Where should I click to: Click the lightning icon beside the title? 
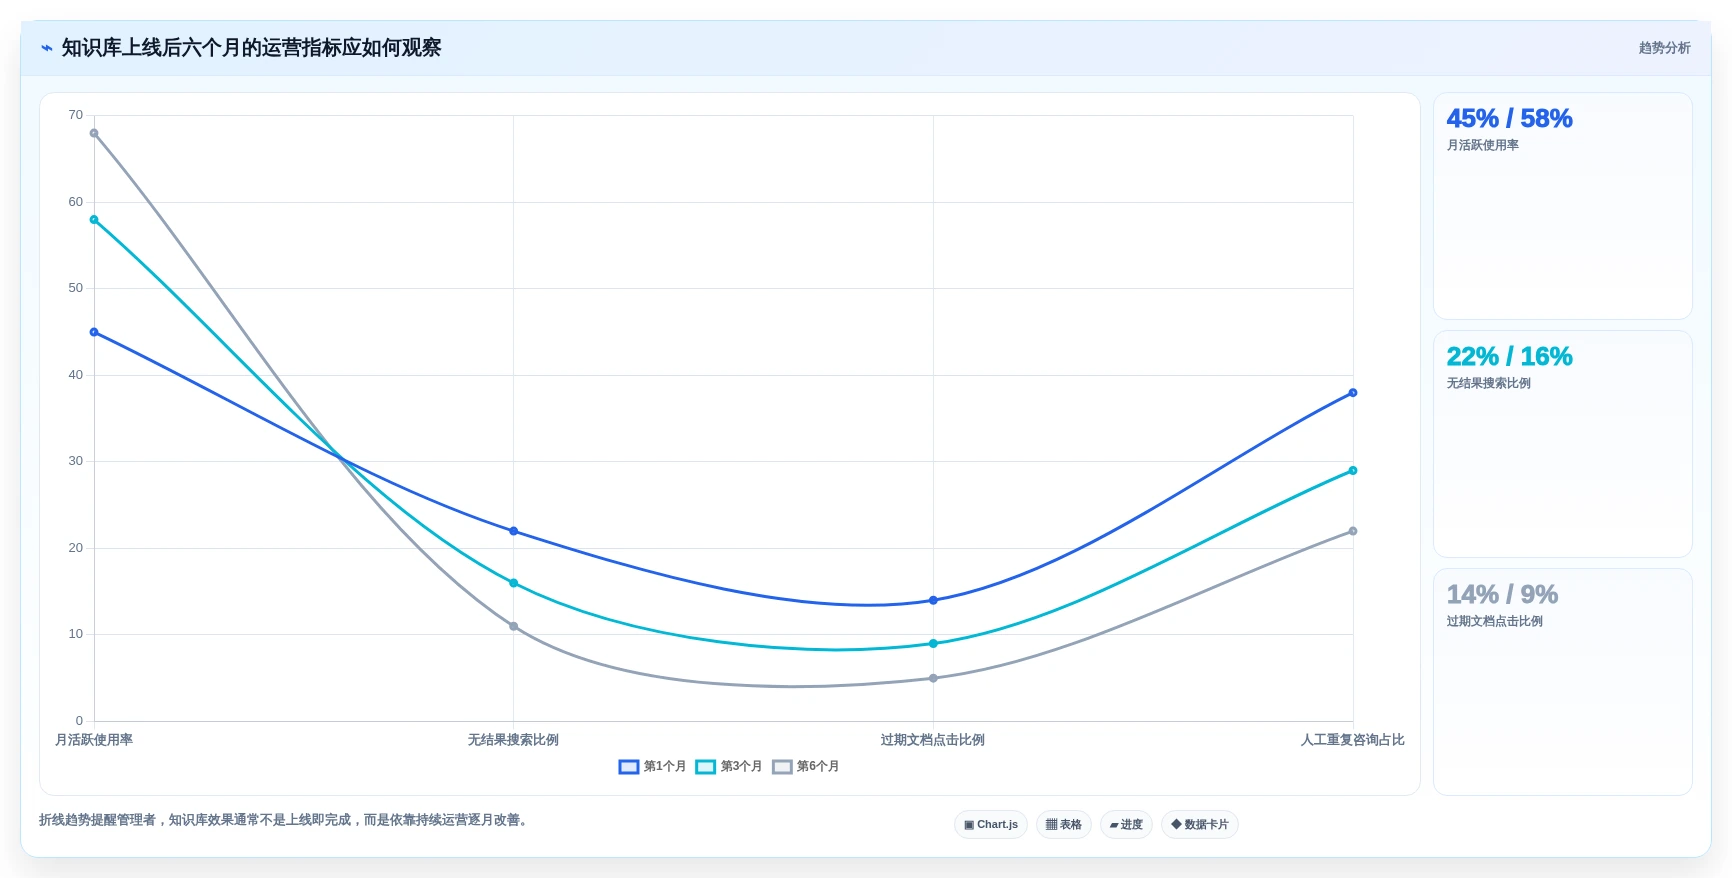[x=47, y=48]
